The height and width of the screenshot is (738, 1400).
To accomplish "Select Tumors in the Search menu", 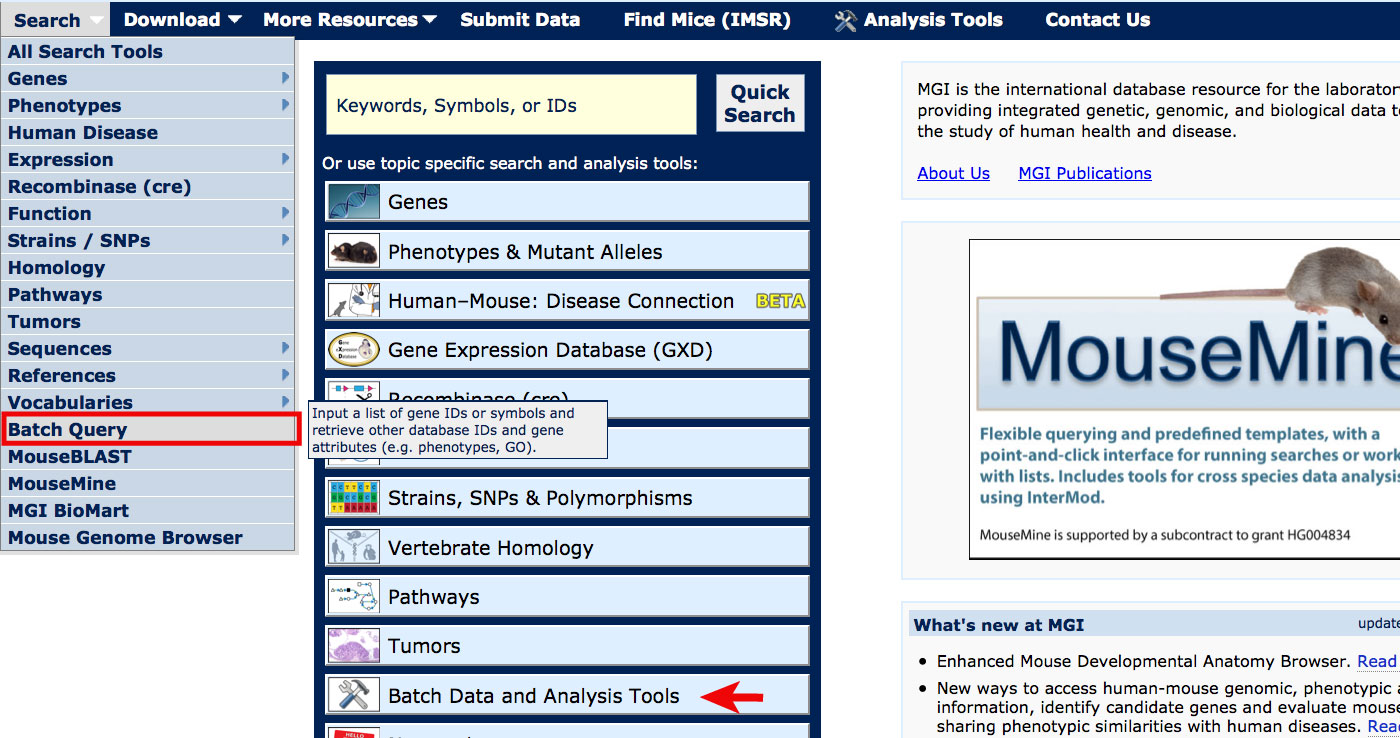I will tap(148, 322).
